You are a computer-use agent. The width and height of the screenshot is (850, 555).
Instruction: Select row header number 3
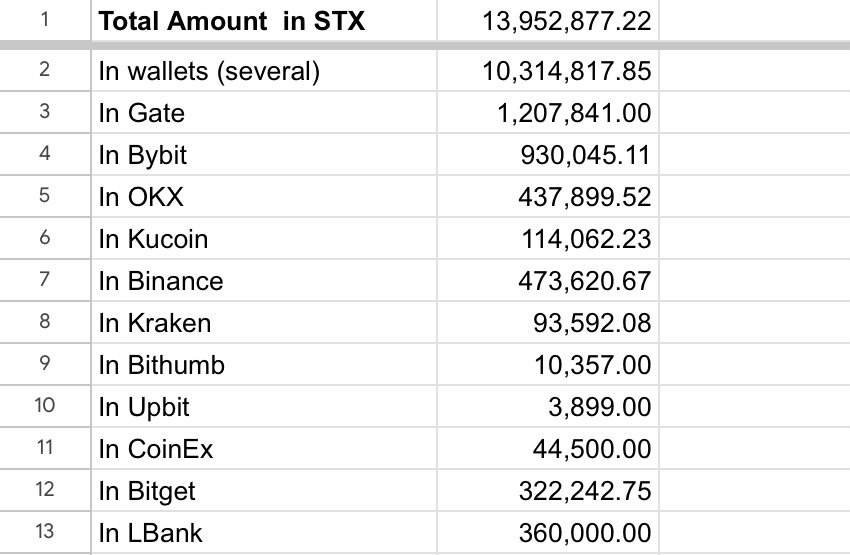coord(45,112)
